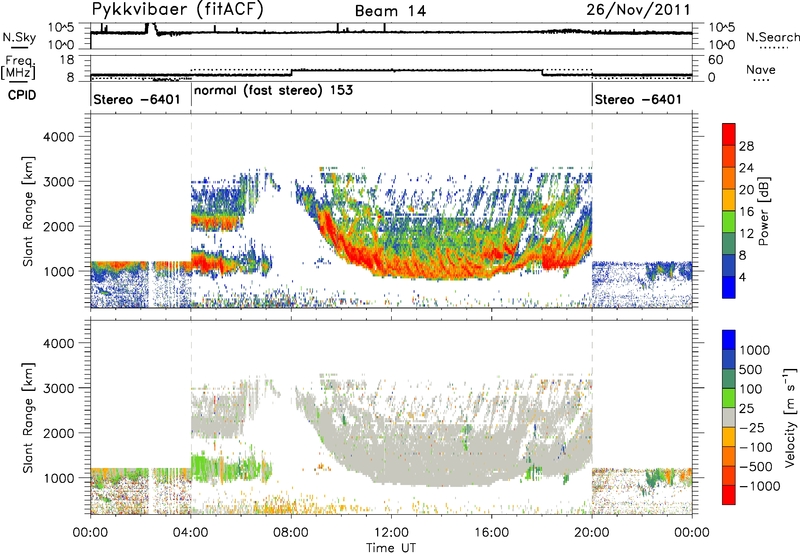Pick the red top segment of the Power colorbar
This screenshot has width=800, height=554.
point(729,135)
